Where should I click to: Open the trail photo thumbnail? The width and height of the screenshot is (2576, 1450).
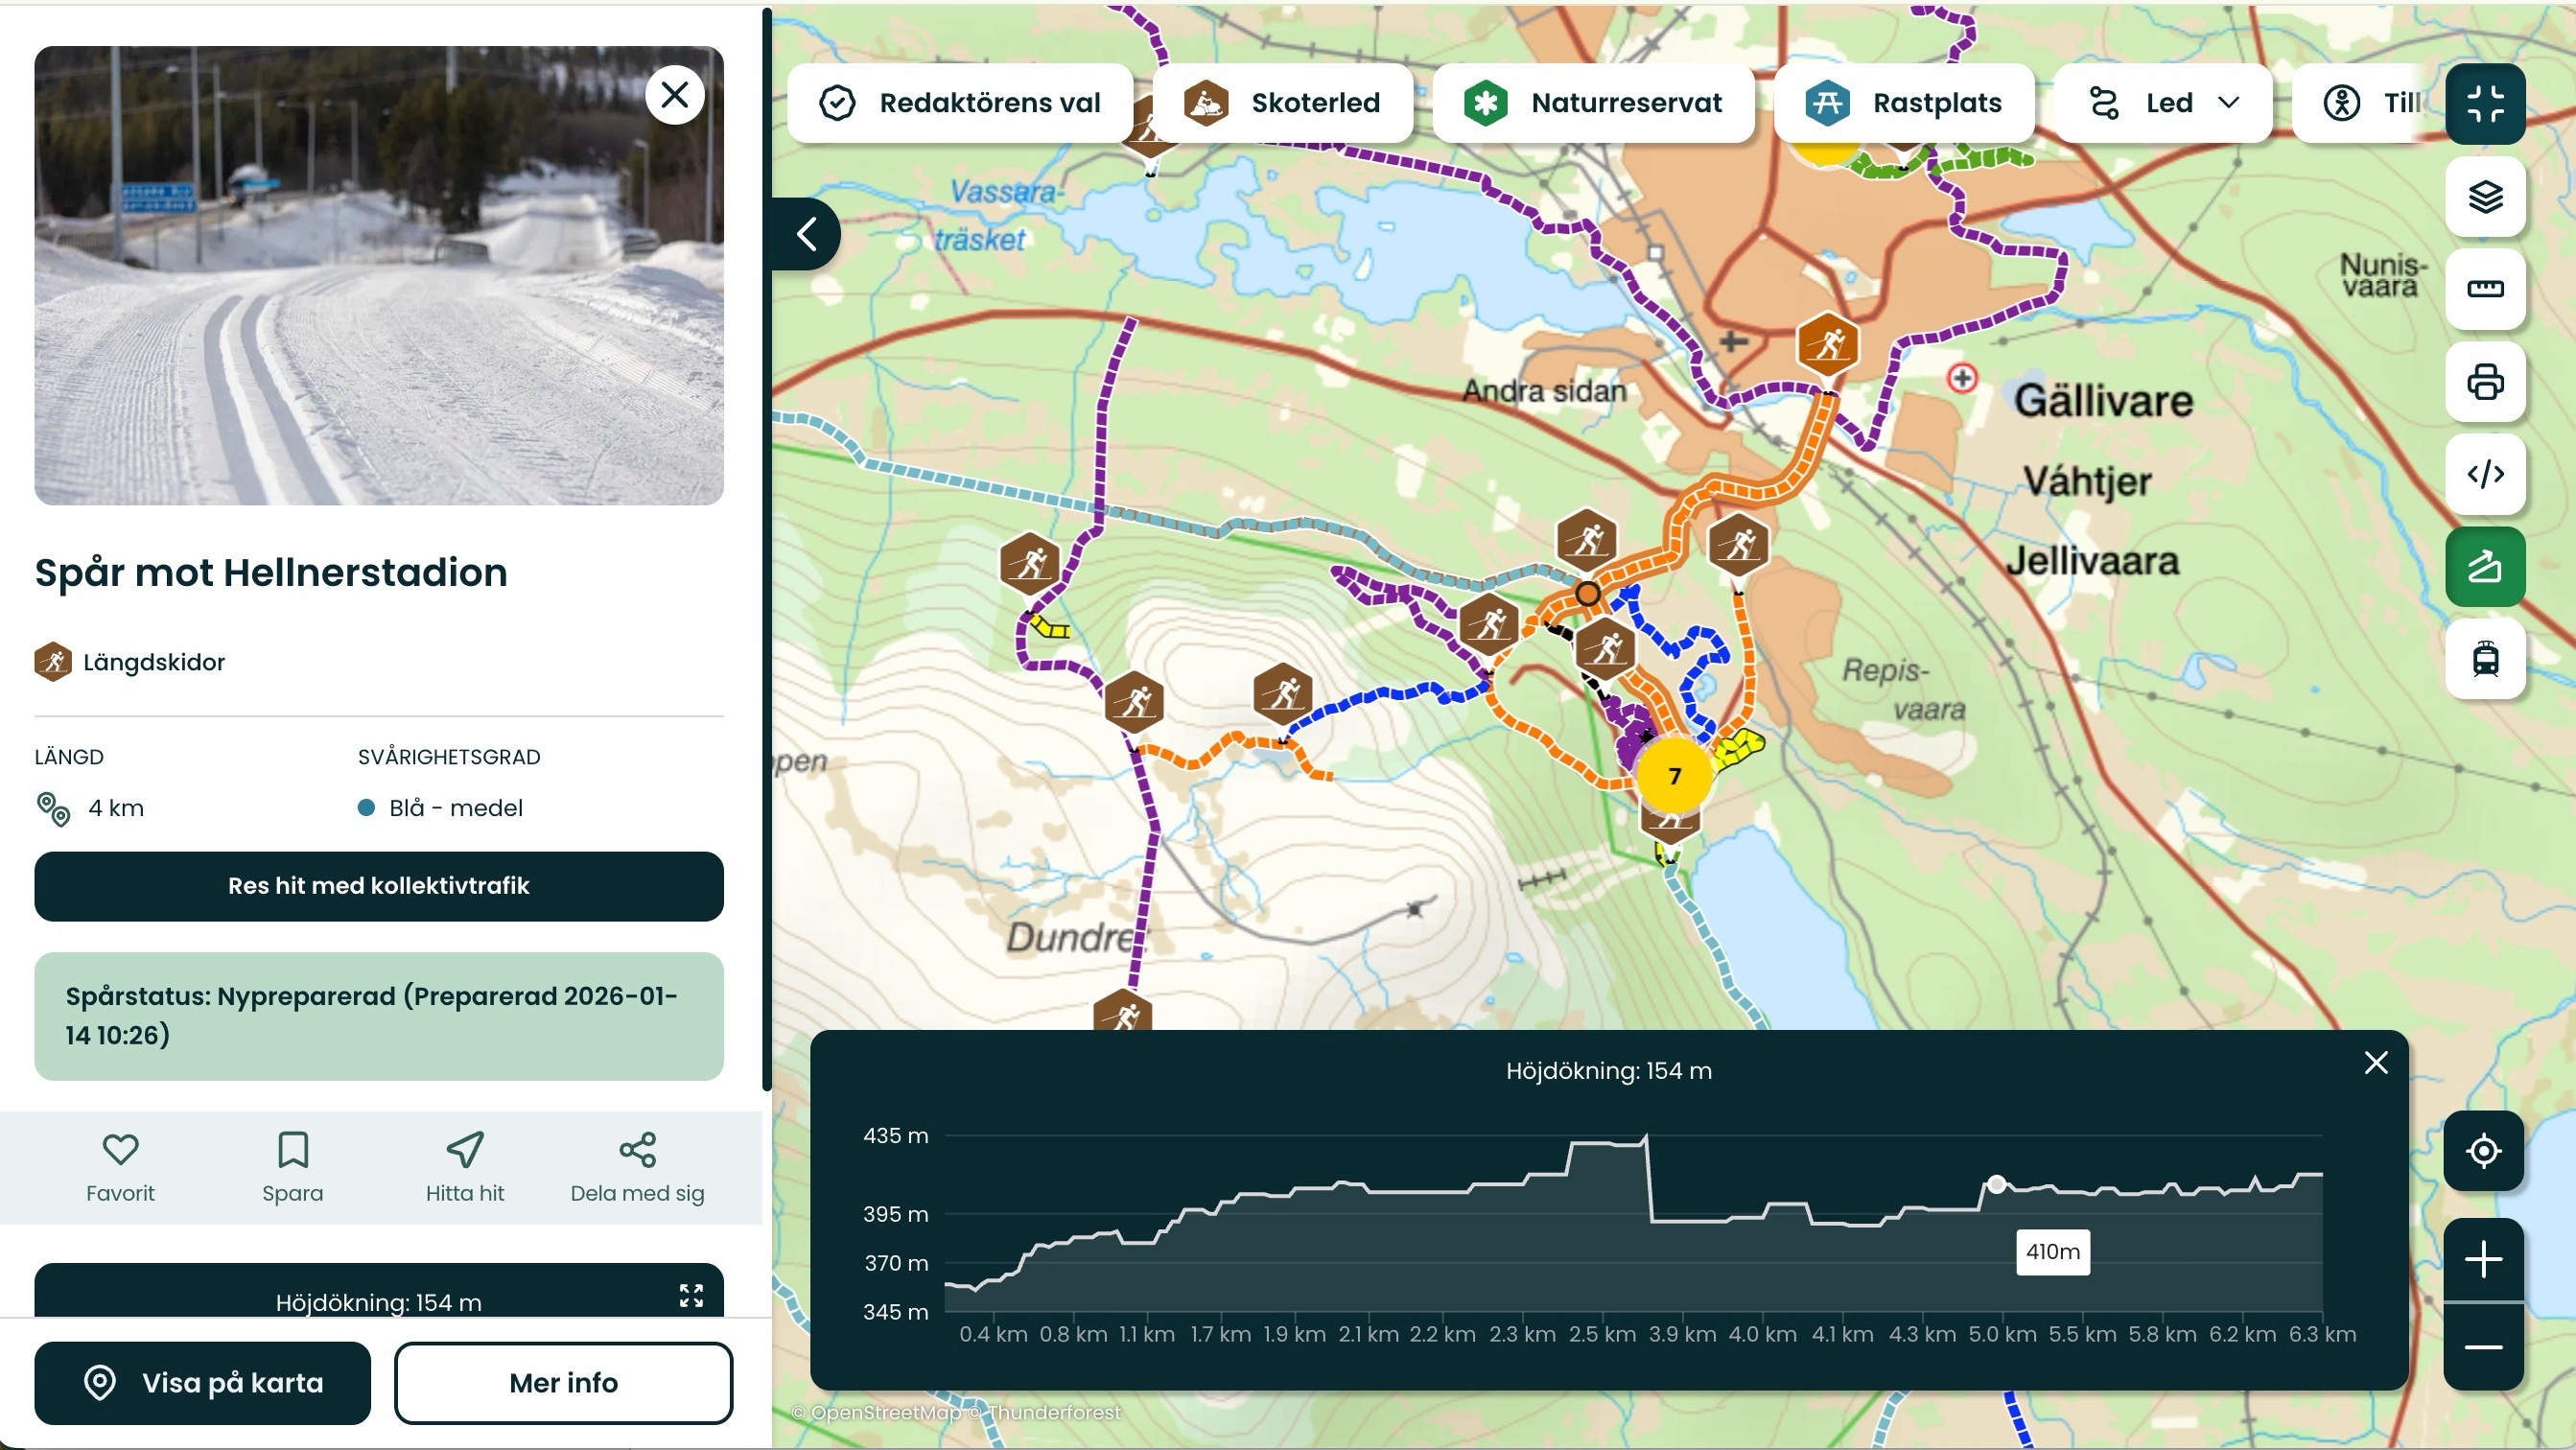point(379,276)
